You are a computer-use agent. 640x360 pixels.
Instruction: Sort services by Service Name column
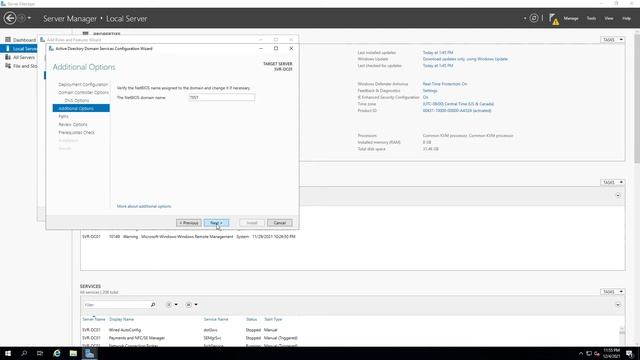click(216, 319)
